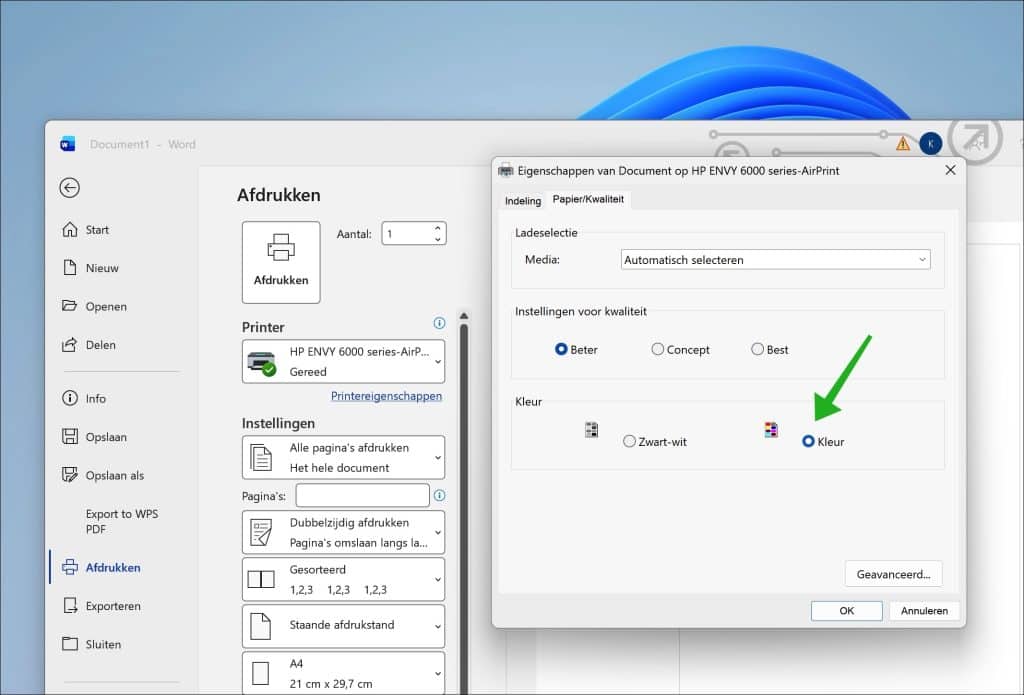
Task: Increase Aantal with the up arrow
Action: pos(438,228)
